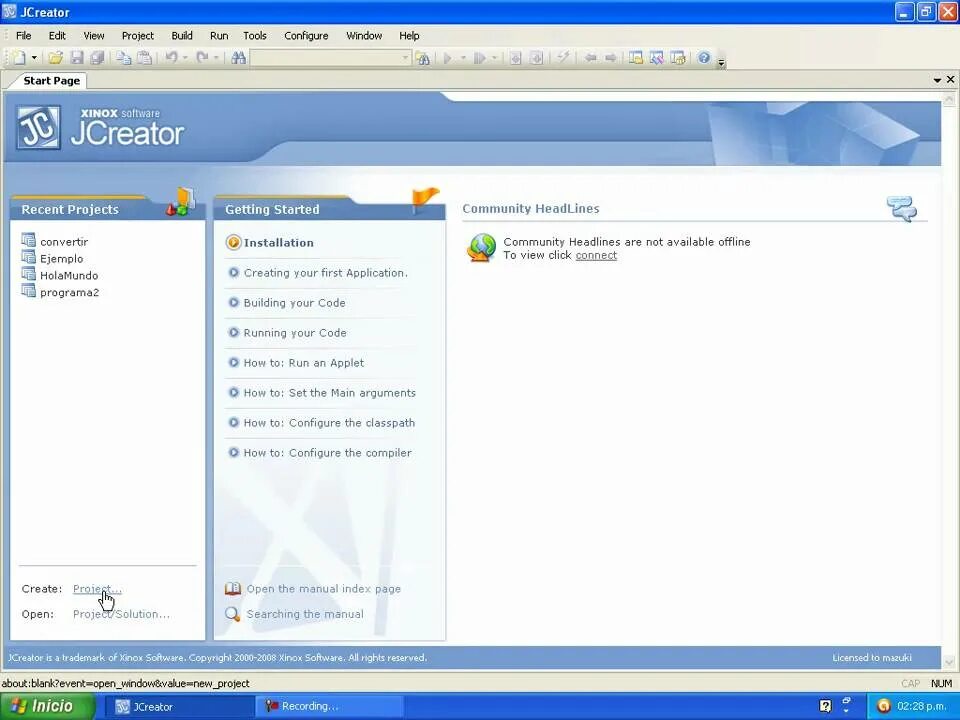Screen dimensions: 960x720
Task: Open the toolbar options chevron
Action: pyautogui.click(x=721, y=62)
